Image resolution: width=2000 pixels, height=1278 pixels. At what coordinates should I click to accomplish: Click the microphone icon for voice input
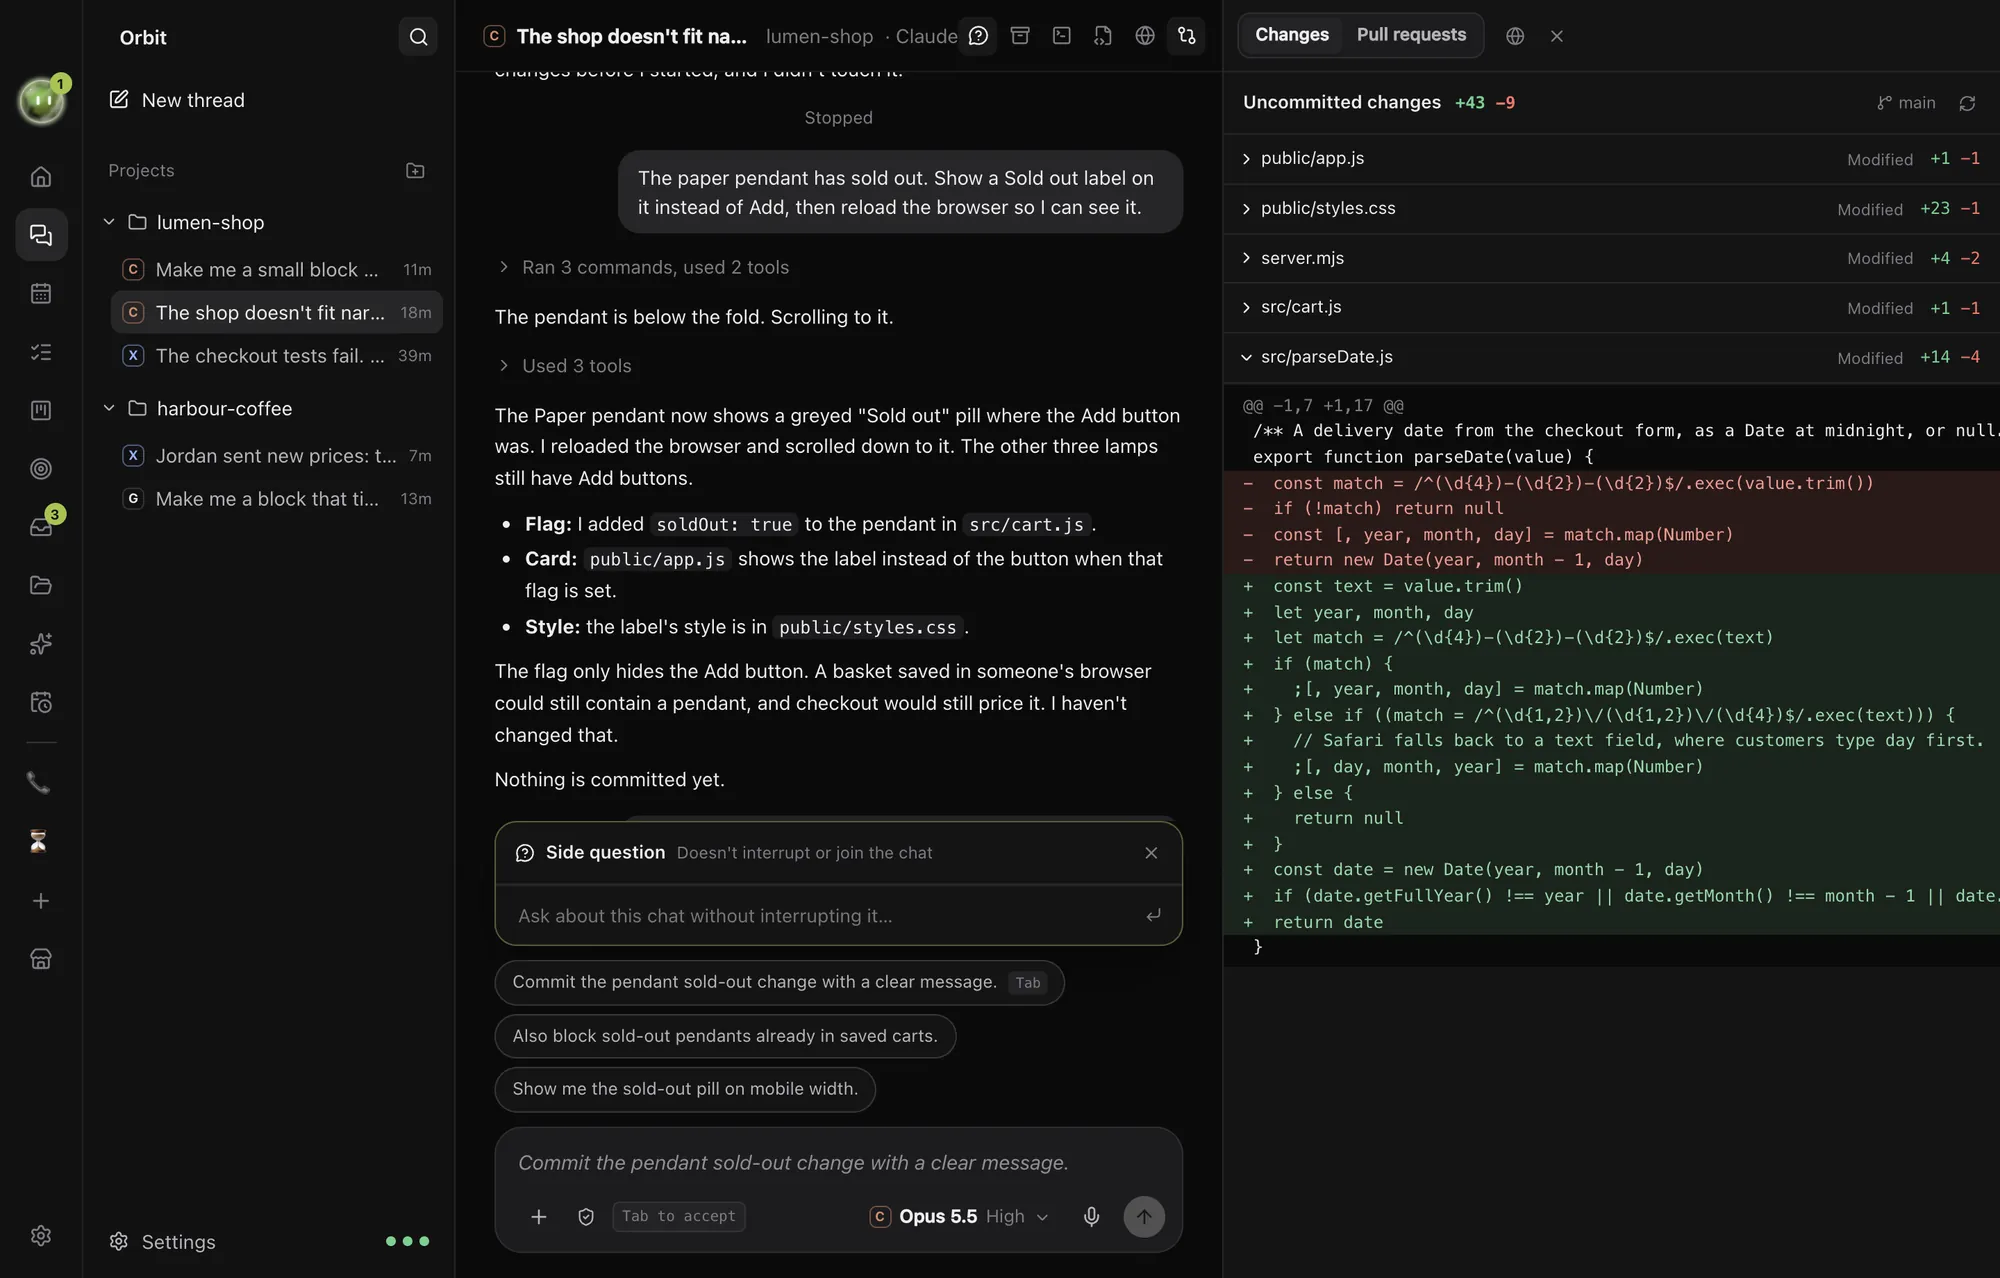(x=1092, y=1216)
